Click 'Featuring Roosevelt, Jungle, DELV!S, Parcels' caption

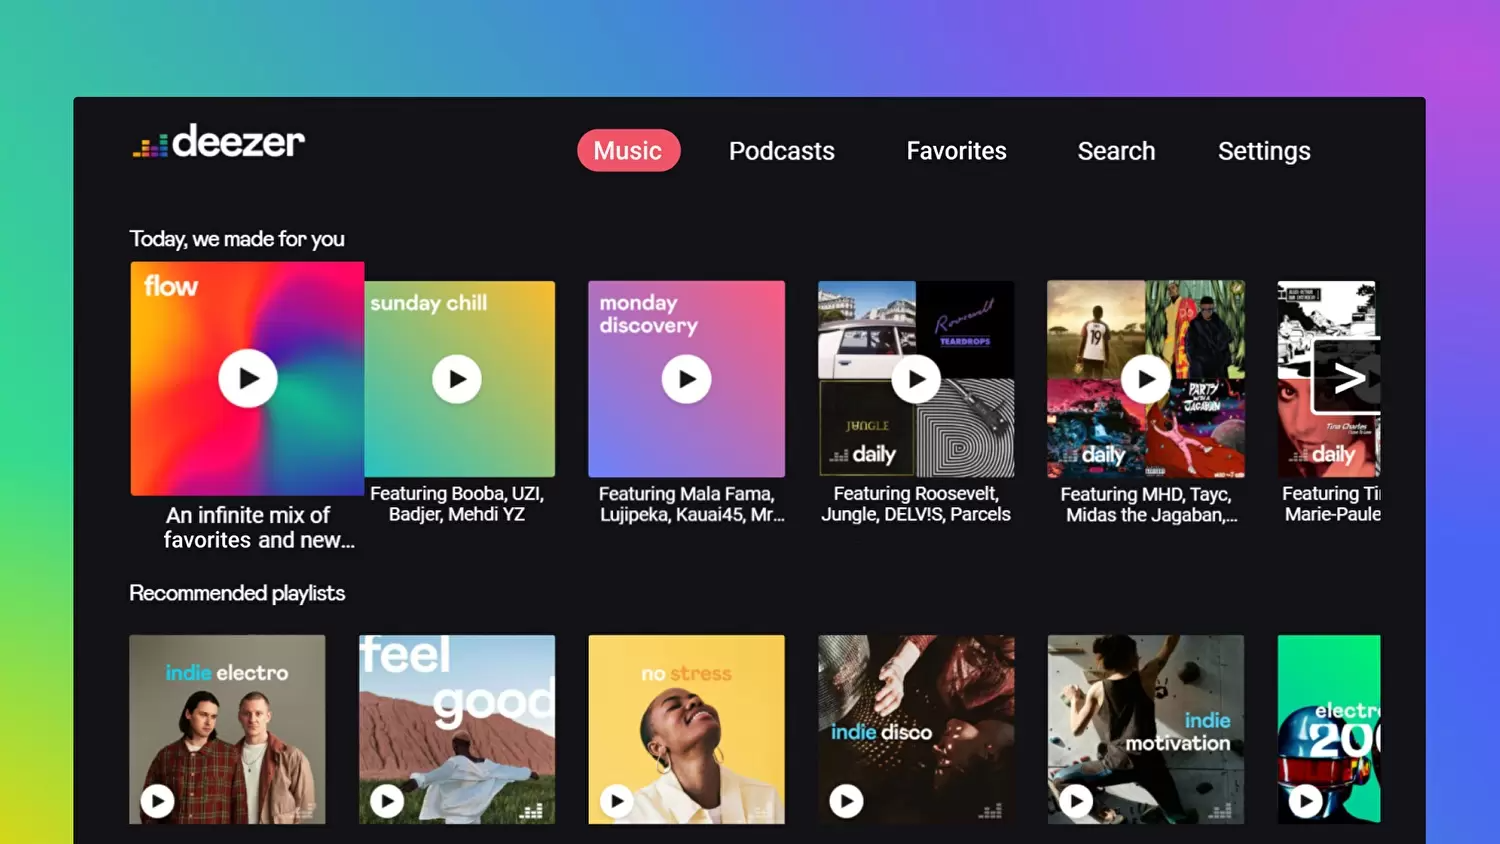(916, 504)
